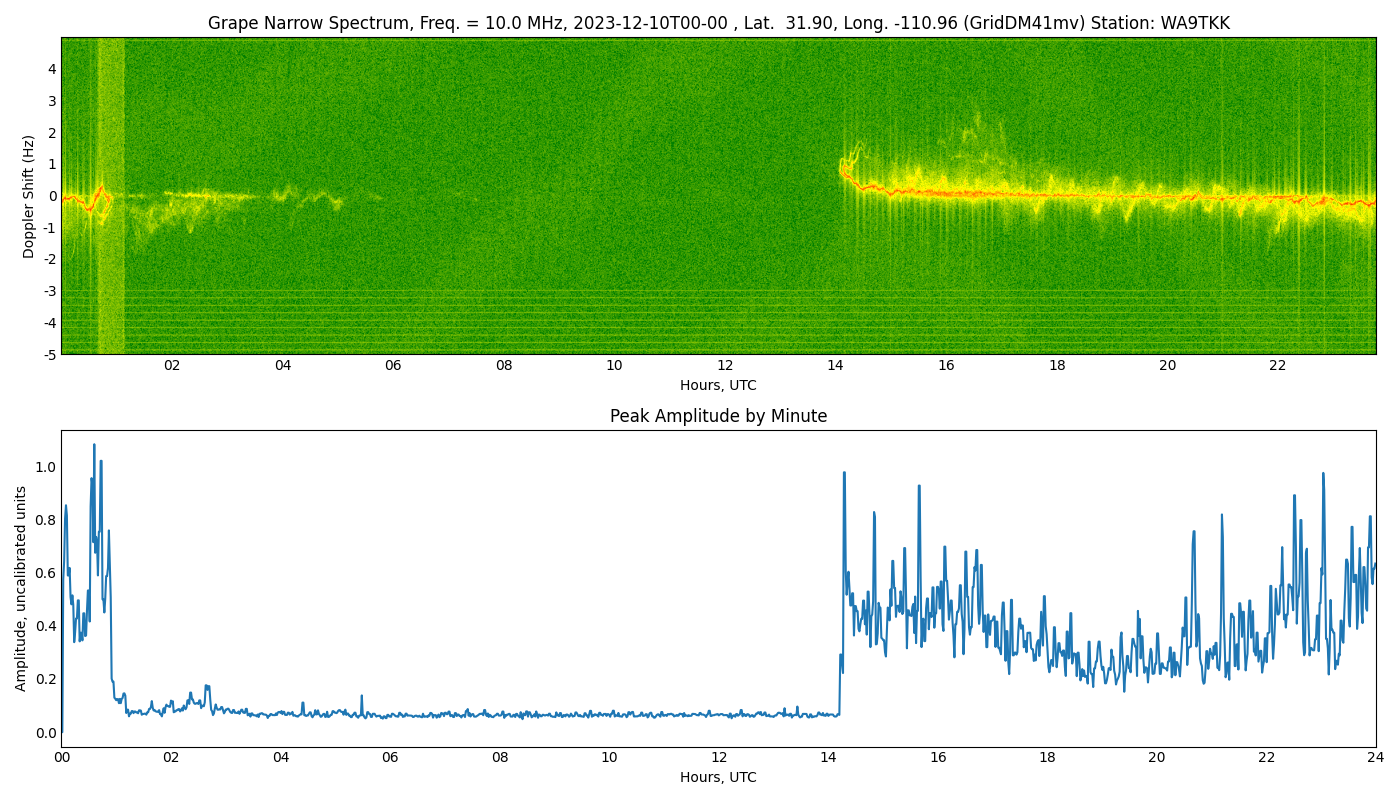Image resolution: width=1400 pixels, height=800 pixels.
Task: Click the 4 Hz Doppler shift tick label
Action: (51, 69)
